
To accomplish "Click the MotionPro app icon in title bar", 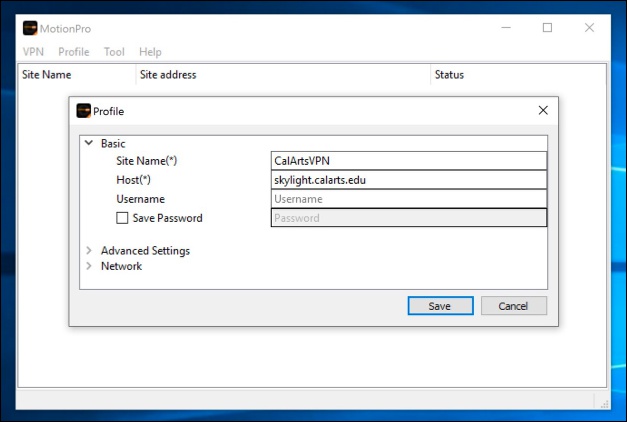I will [30, 28].
